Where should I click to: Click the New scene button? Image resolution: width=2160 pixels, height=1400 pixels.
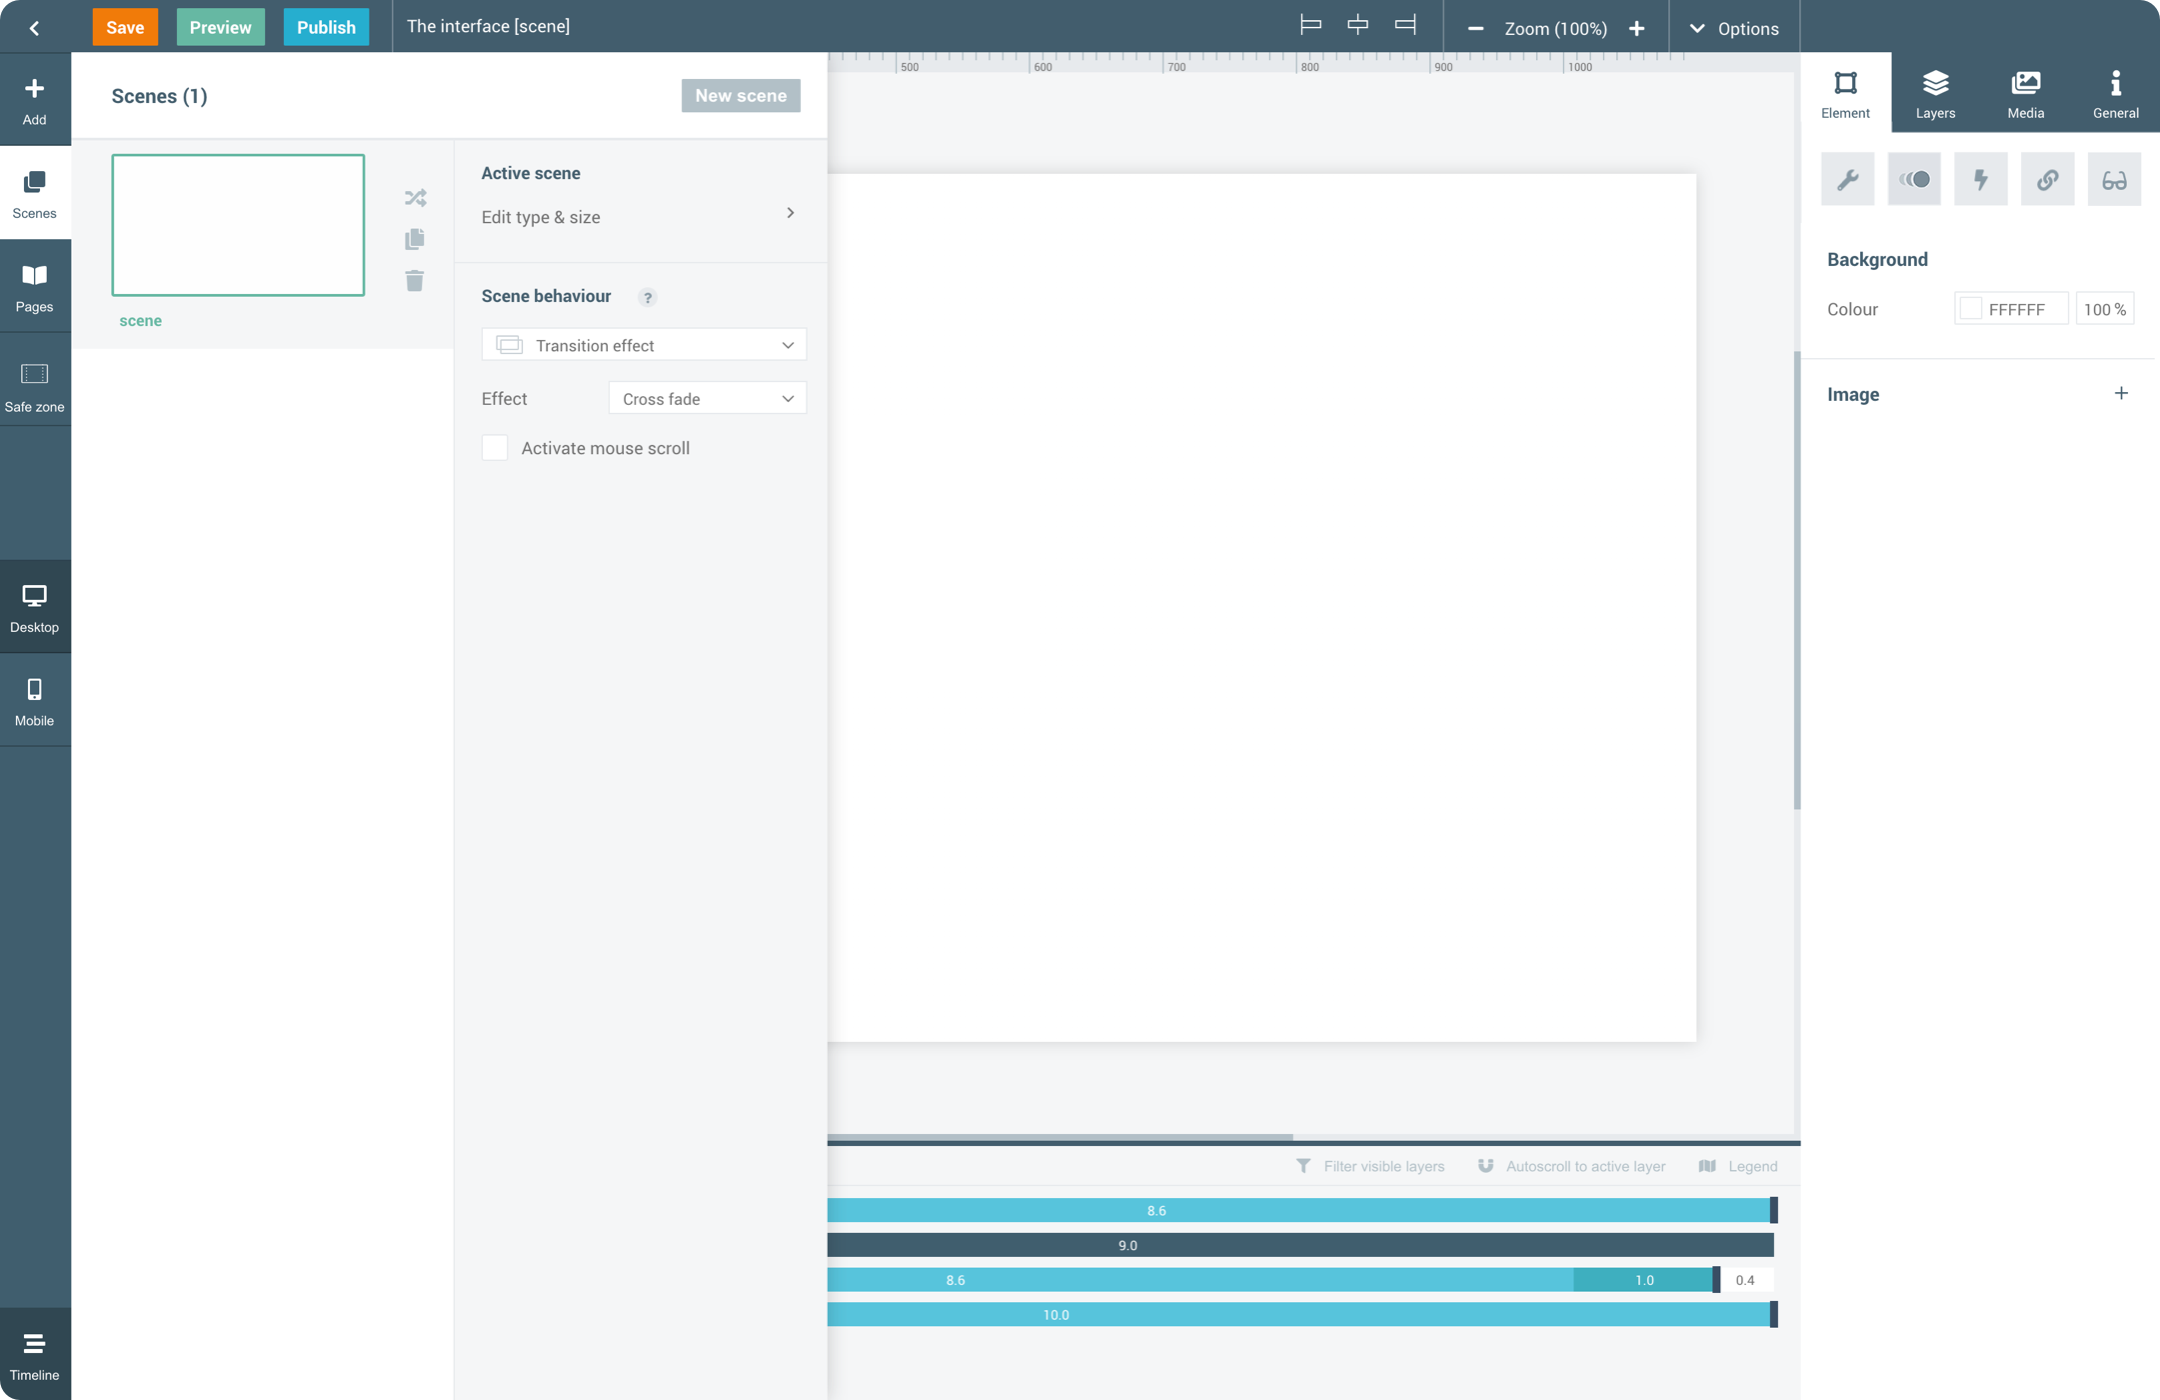point(740,96)
